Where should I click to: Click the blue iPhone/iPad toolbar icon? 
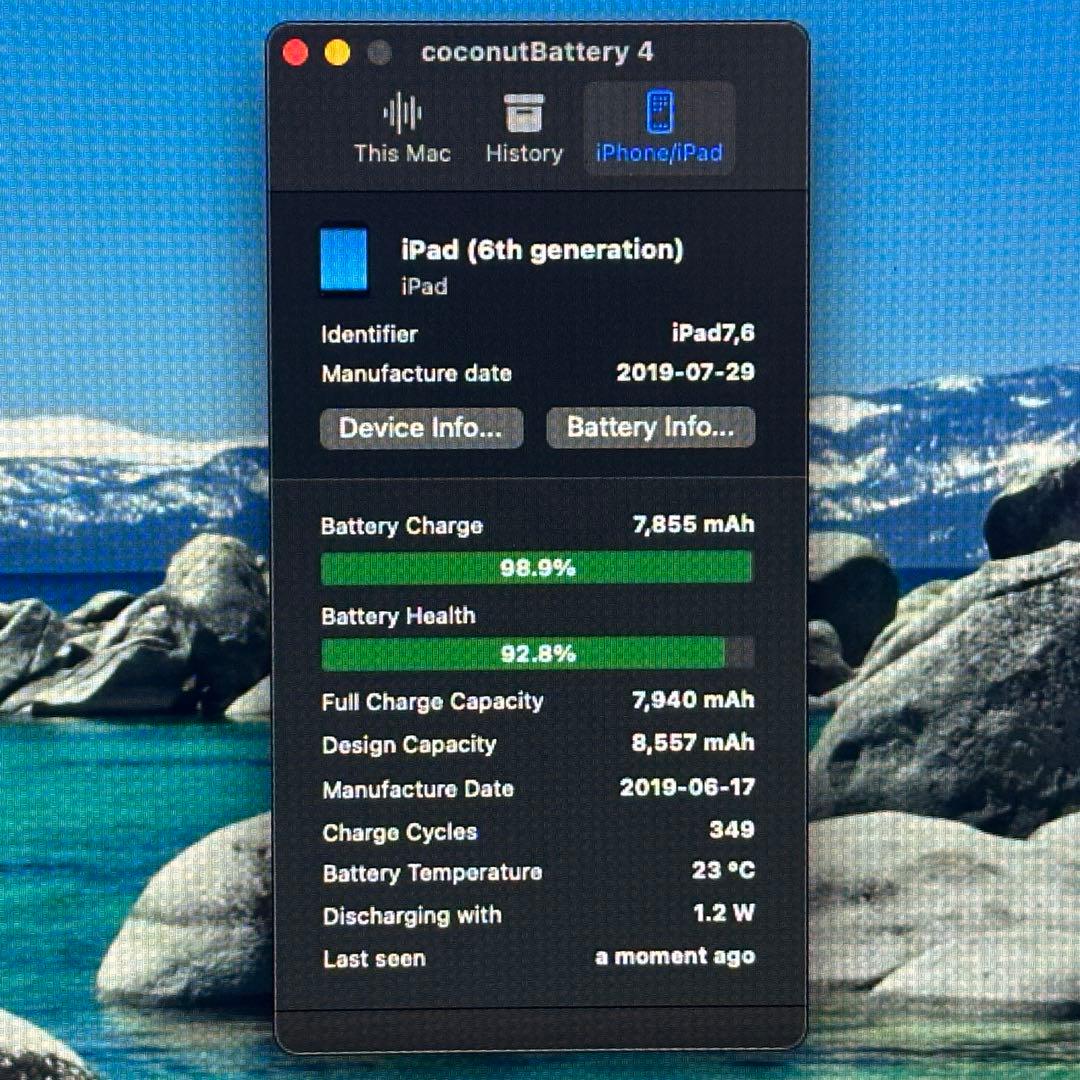tap(659, 112)
